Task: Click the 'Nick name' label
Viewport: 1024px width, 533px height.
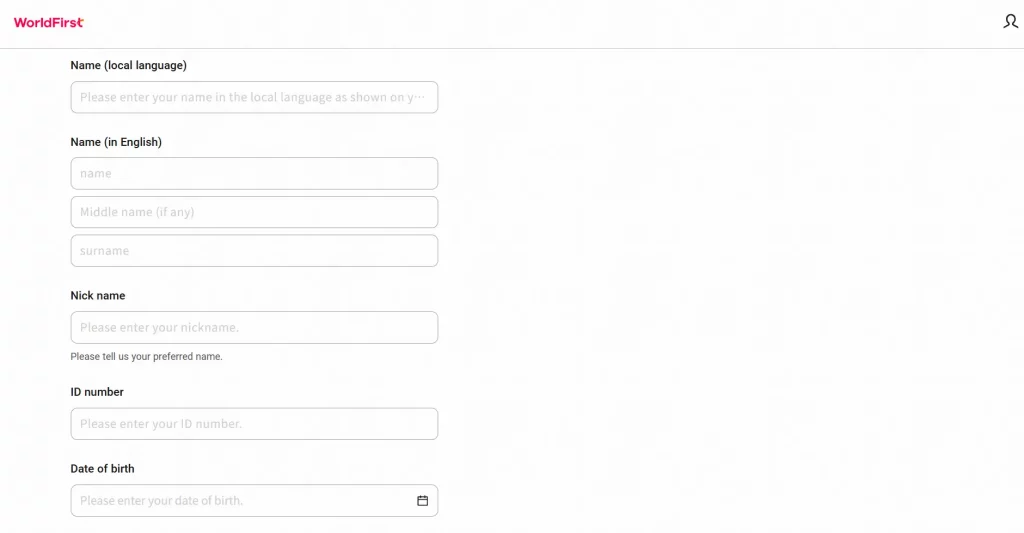Action: tap(98, 295)
